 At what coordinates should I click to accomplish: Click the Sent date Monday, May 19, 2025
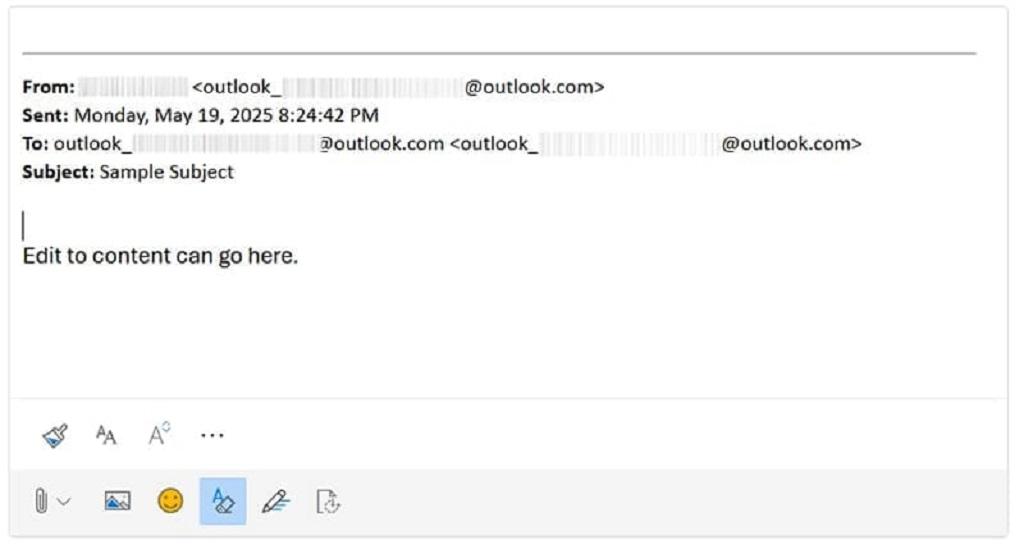(x=226, y=115)
